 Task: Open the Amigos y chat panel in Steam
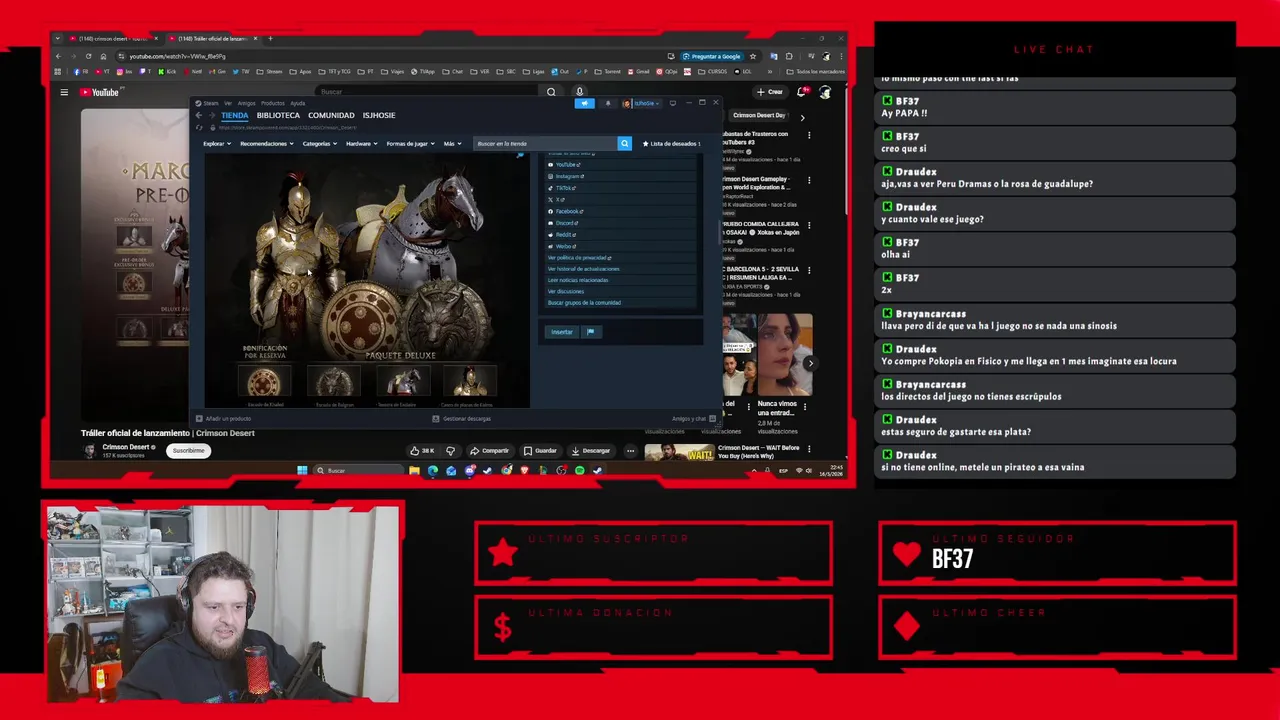coord(694,419)
